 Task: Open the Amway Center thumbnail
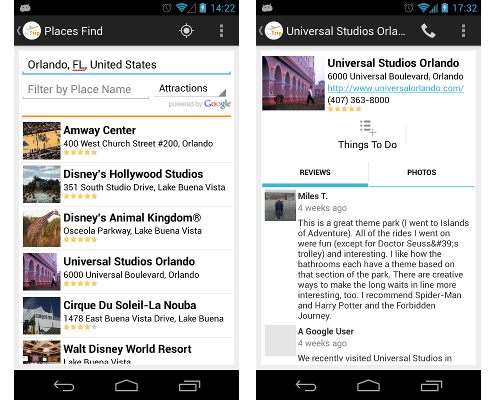(42, 141)
